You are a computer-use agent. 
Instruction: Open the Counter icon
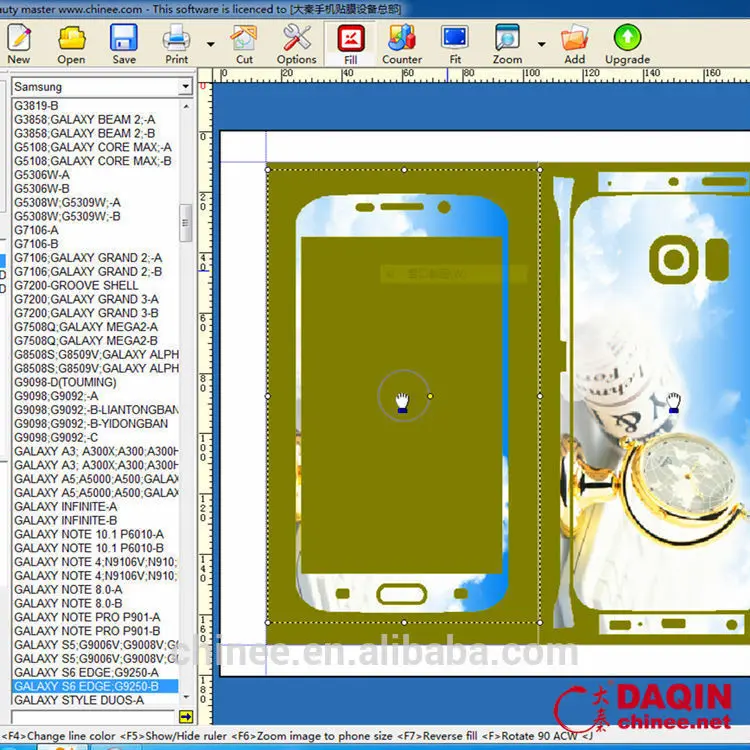pos(402,38)
